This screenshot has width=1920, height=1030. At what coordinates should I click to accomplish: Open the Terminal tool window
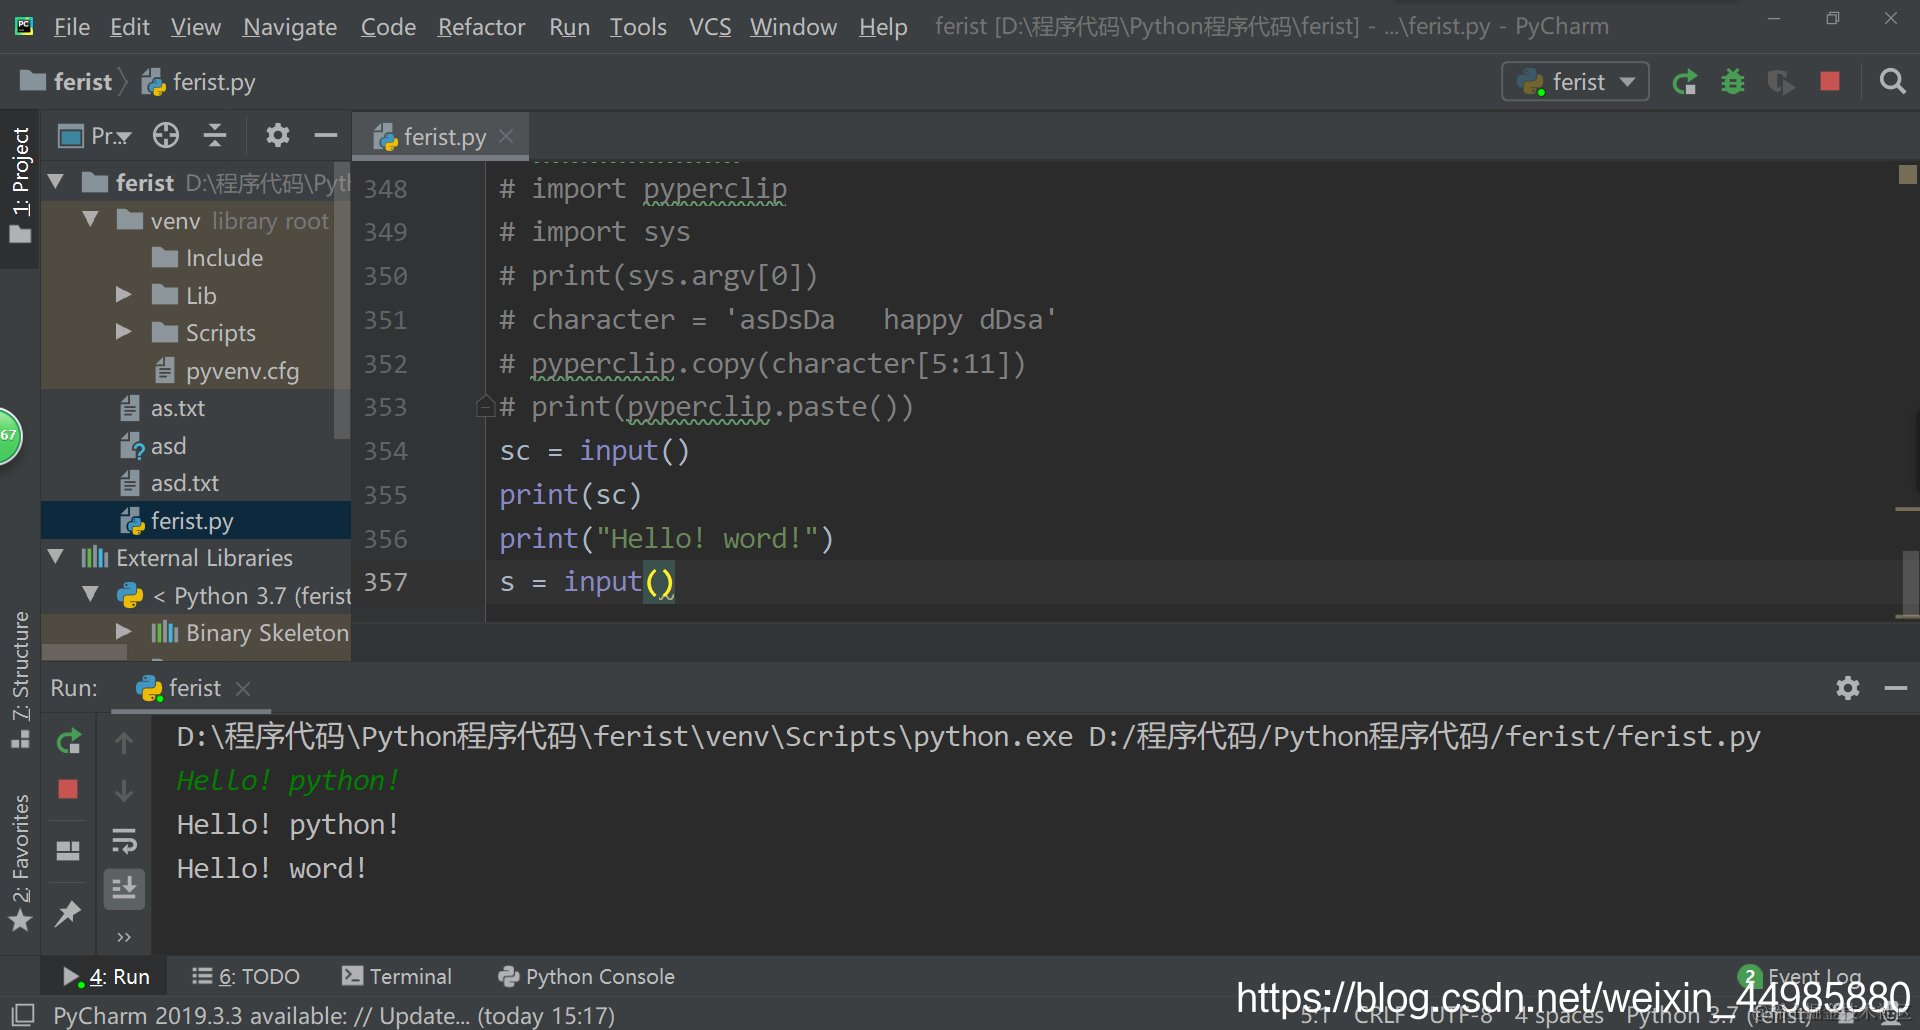(397, 977)
